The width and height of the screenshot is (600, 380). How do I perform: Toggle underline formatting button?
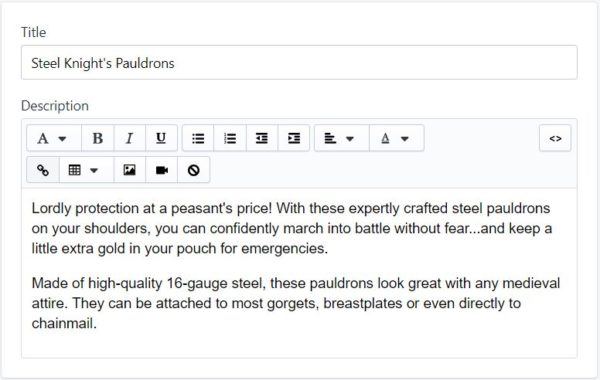[x=161, y=138]
